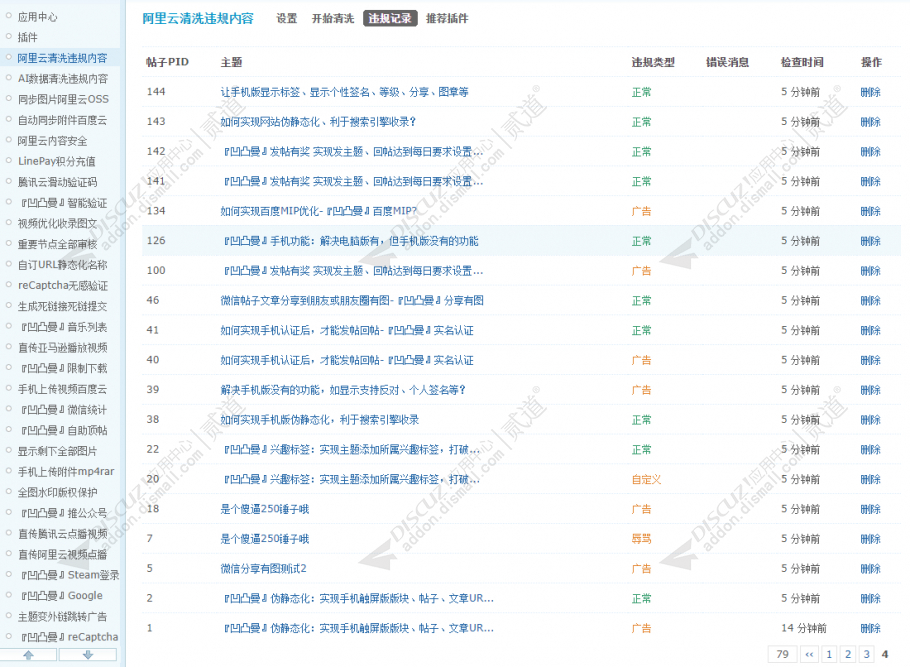Select 阿里云清洗违规内容 in the sidebar
This screenshot has width=910, height=667.
(62, 58)
